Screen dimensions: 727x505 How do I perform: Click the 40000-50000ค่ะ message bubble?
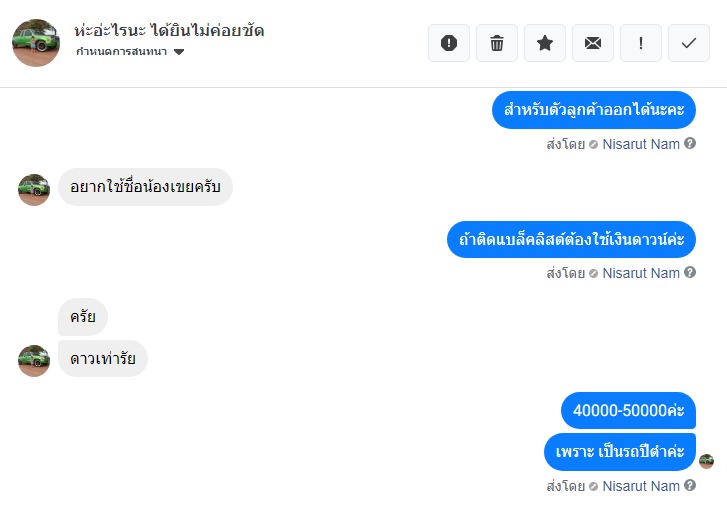(628, 411)
